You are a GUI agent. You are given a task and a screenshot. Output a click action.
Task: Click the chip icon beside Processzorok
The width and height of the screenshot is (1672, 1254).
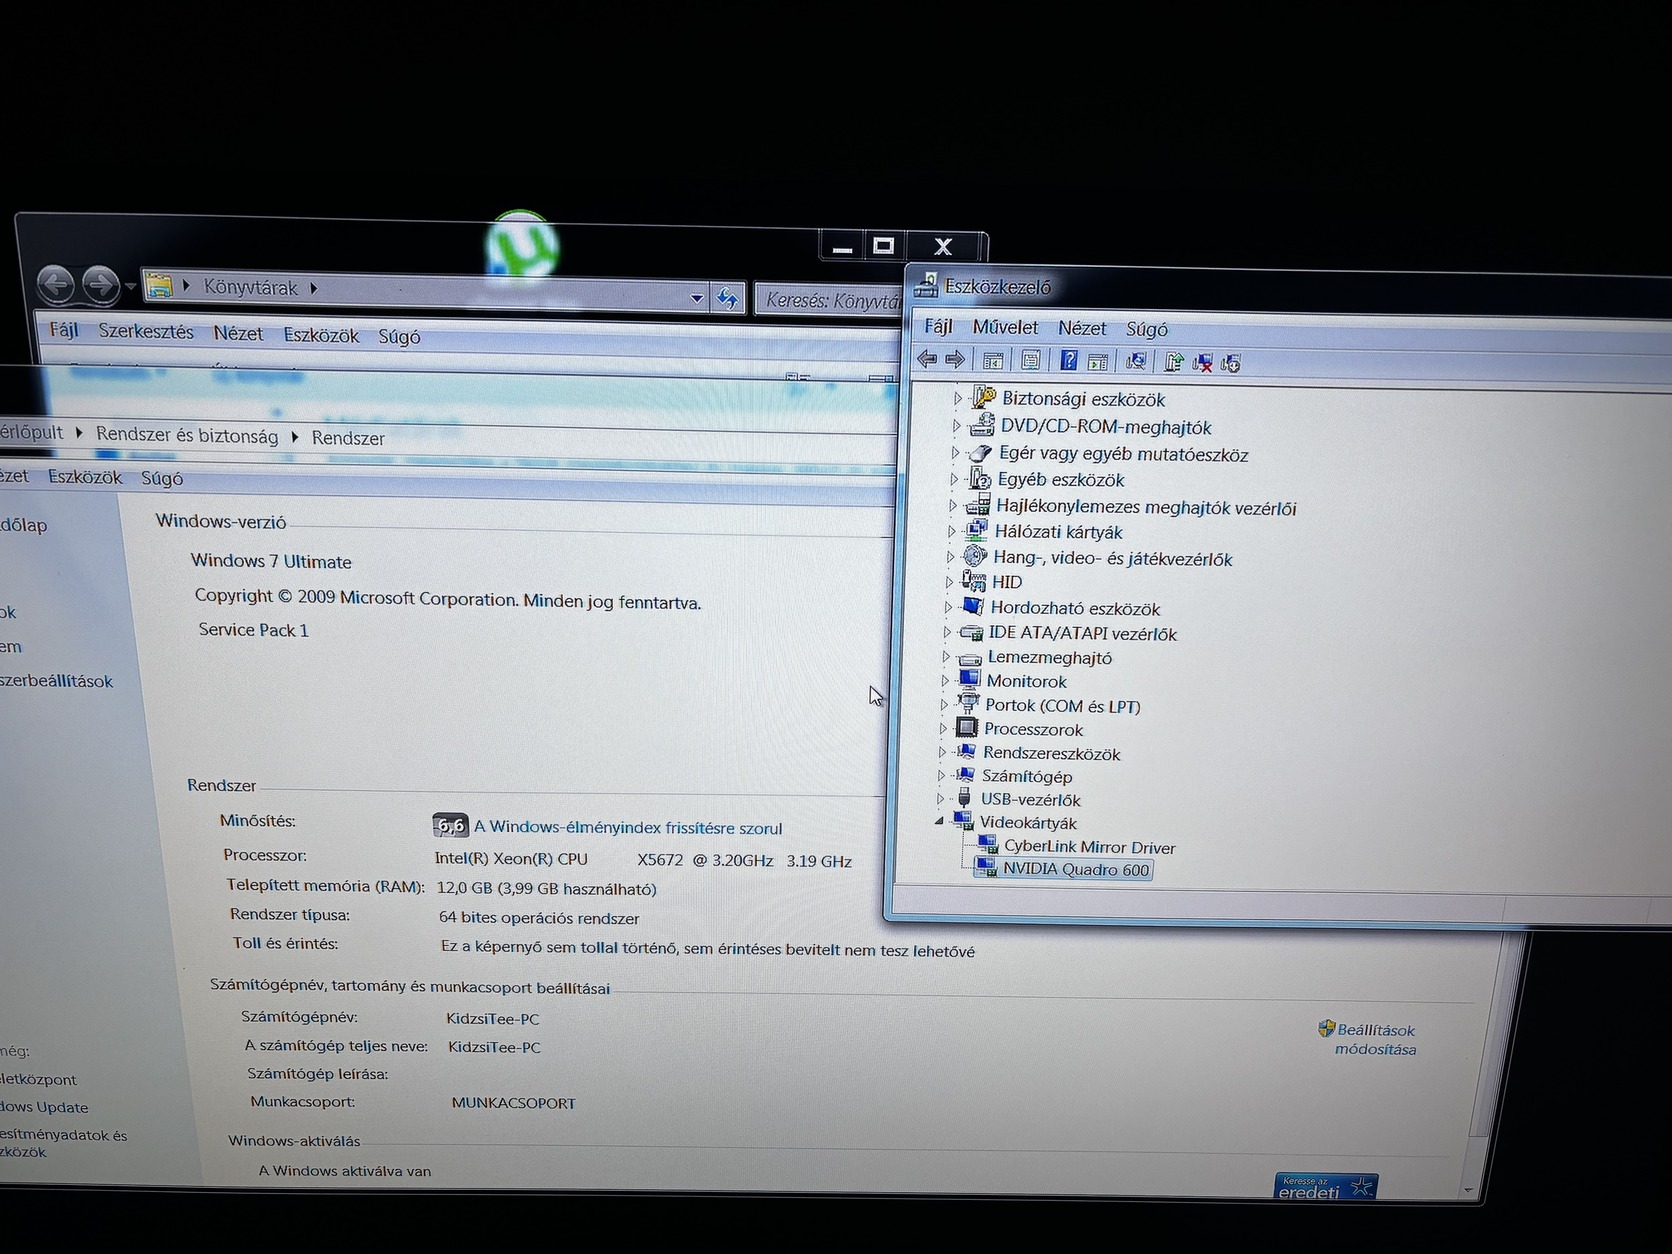tap(966, 728)
